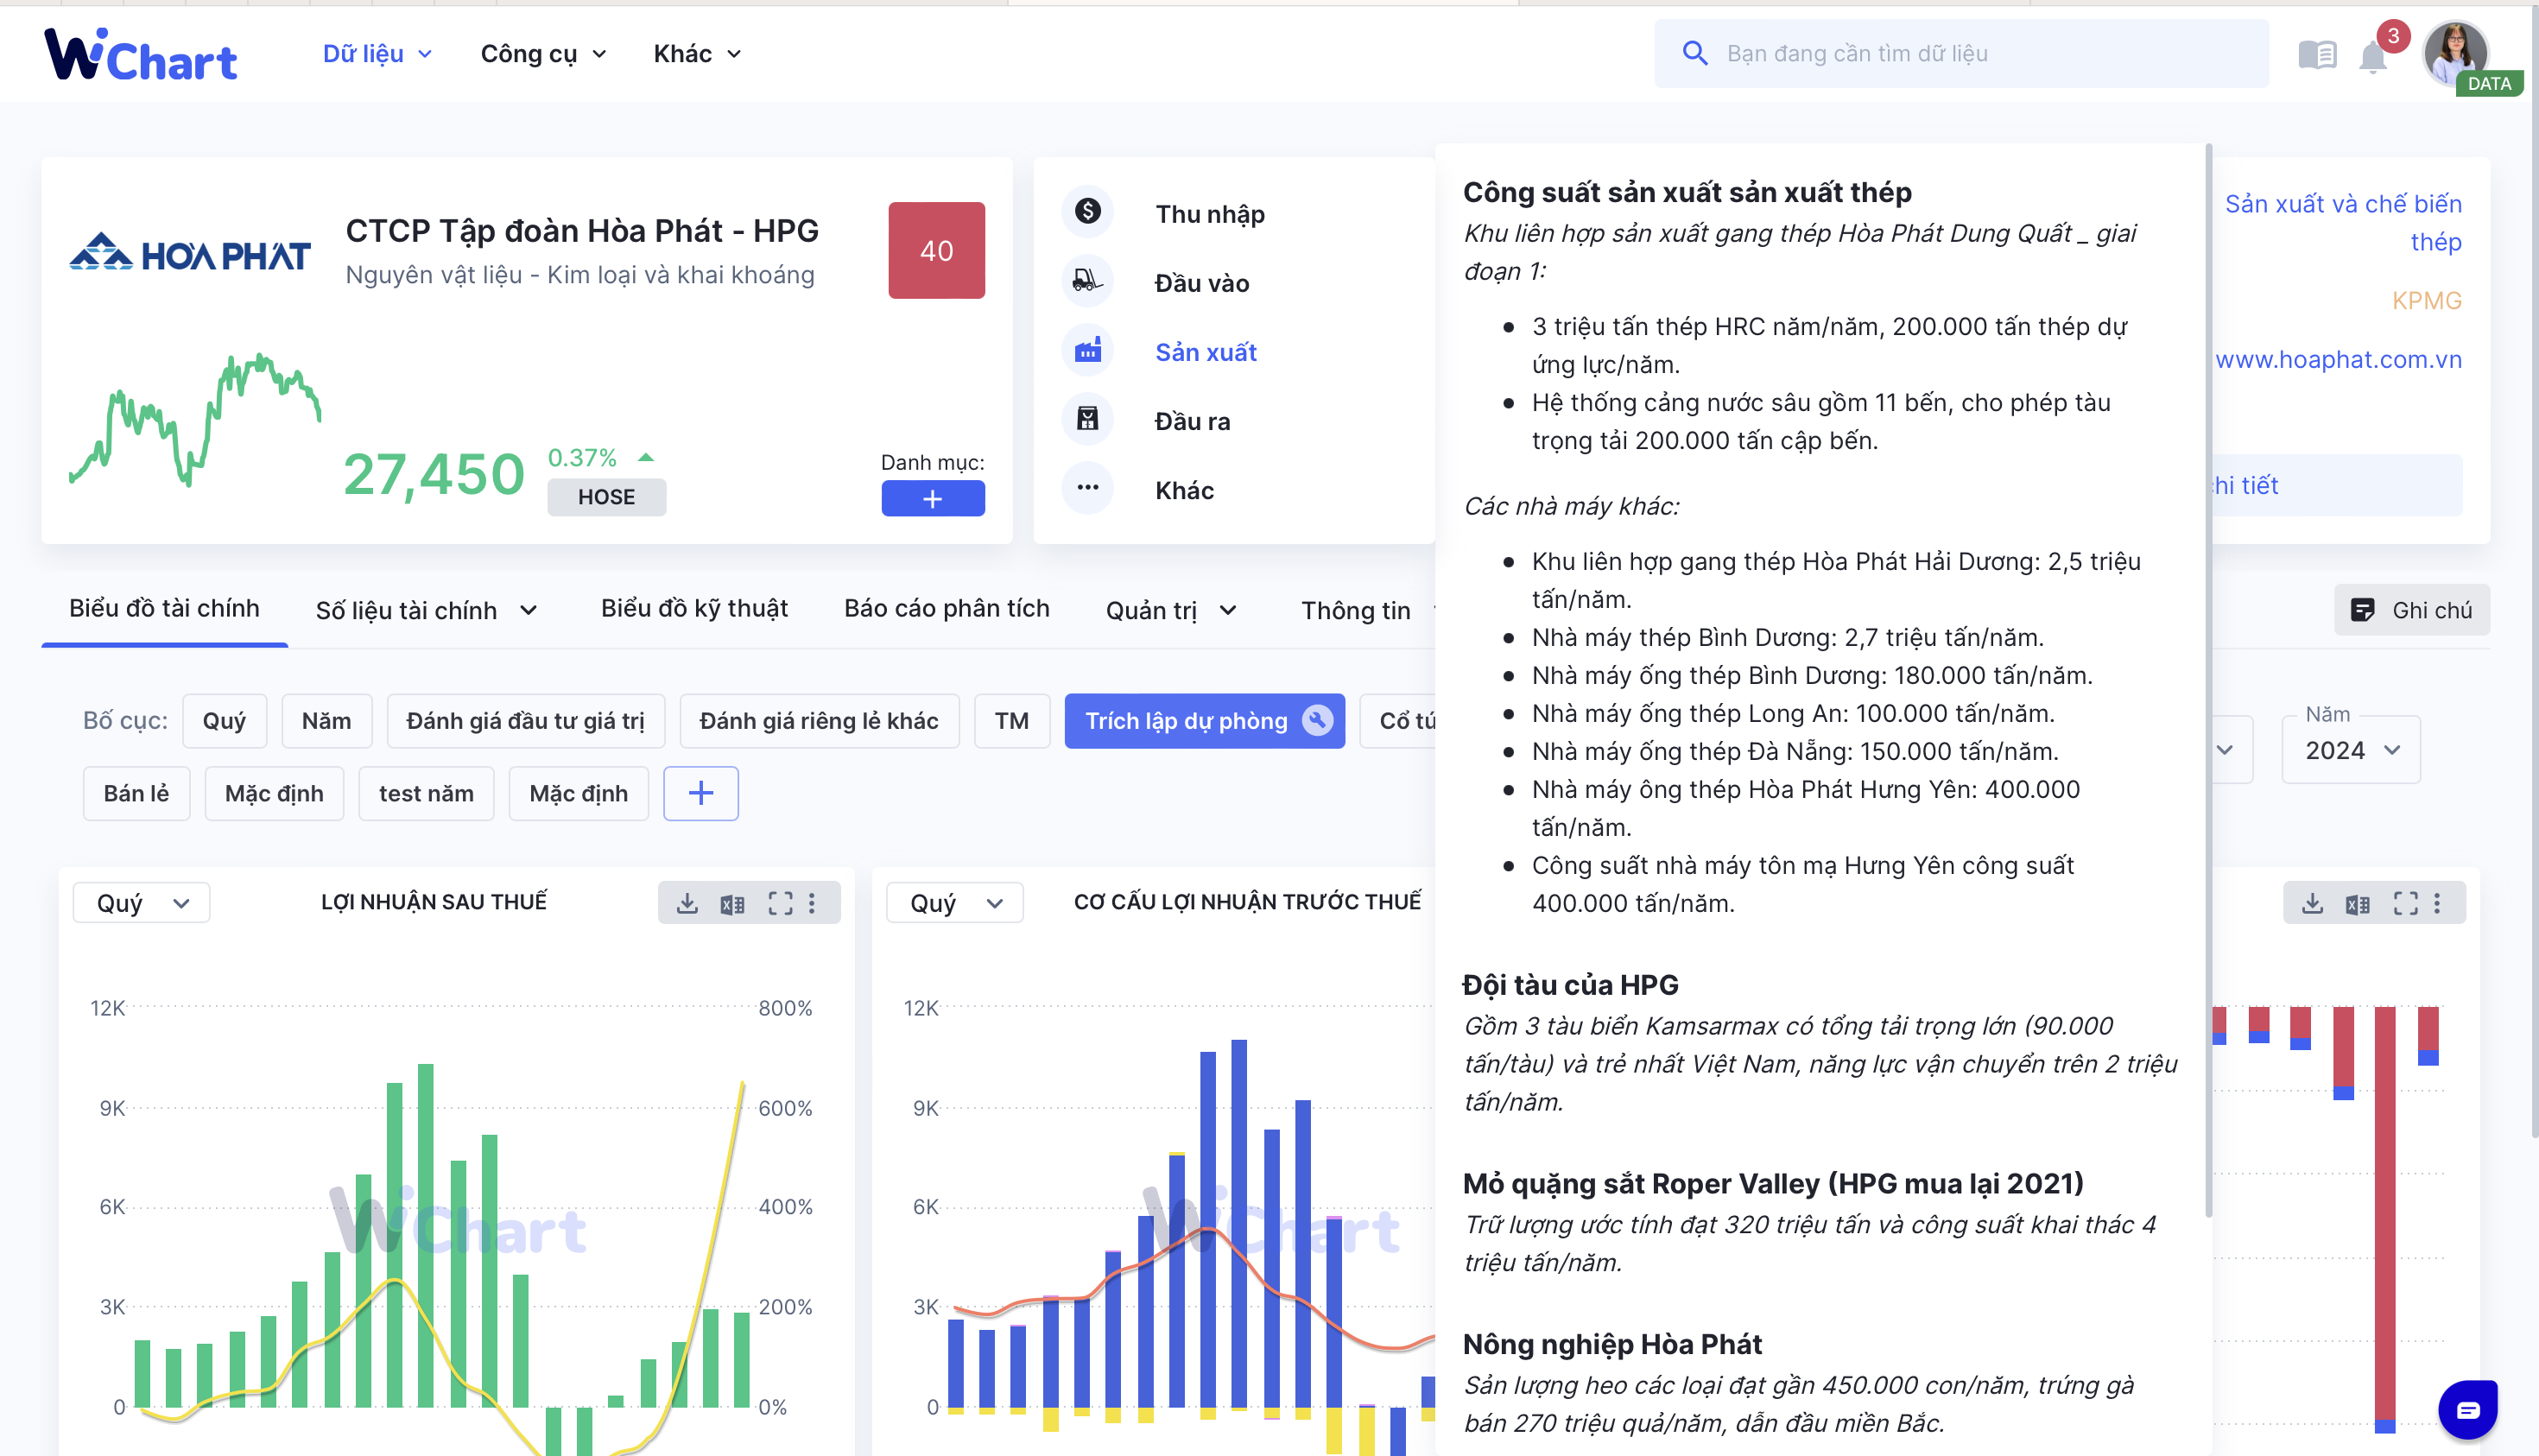Click the search data input field
The image size is (2539, 1456).
(x=1961, y=53)
